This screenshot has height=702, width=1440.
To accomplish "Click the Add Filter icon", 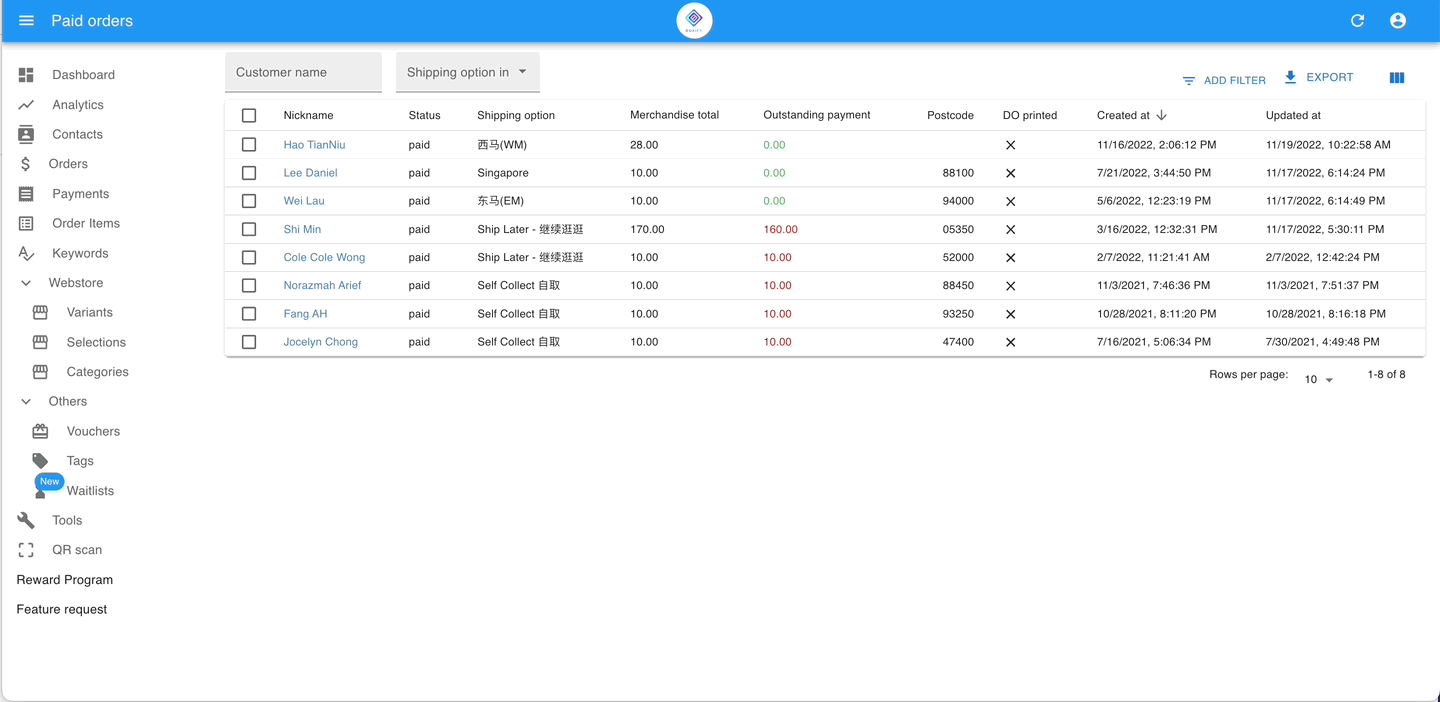I will pos(1189,81).
